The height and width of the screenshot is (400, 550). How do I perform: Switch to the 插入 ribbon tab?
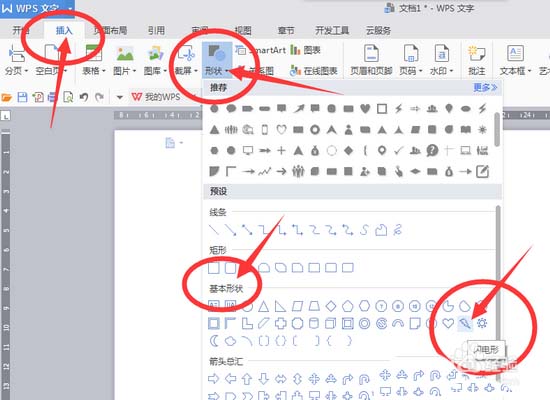[64, 31]
